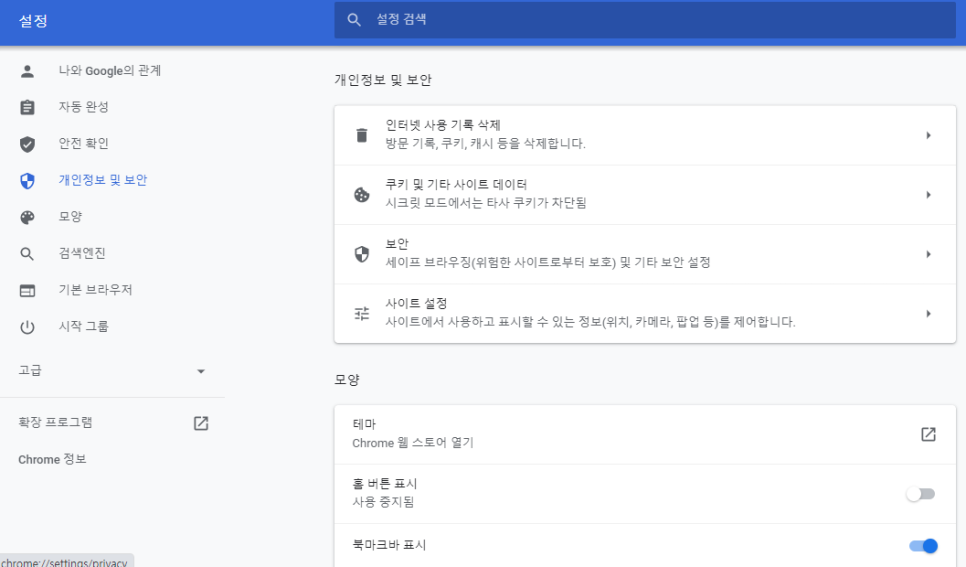
Task: Open 사이트 설정 title
Action: [x=416, y=303]
